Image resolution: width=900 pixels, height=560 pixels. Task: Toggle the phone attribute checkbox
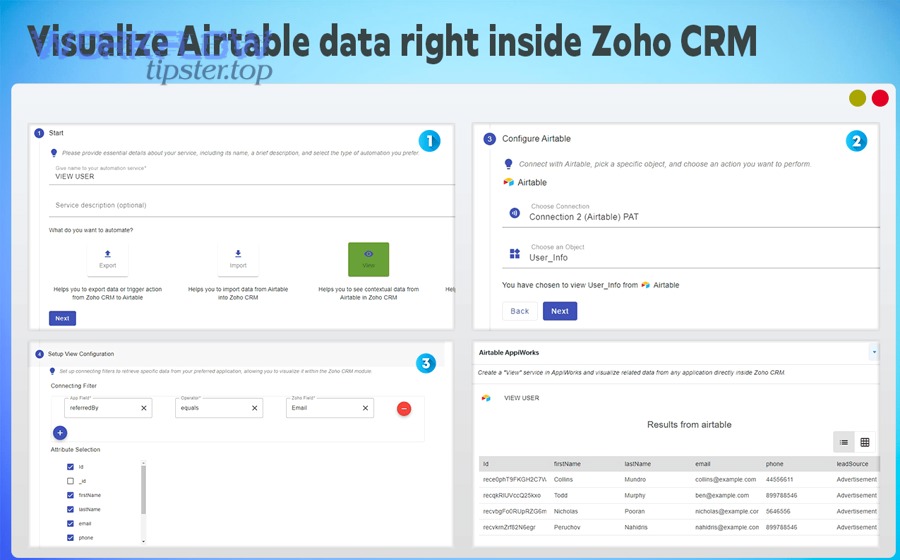point(71,538)
